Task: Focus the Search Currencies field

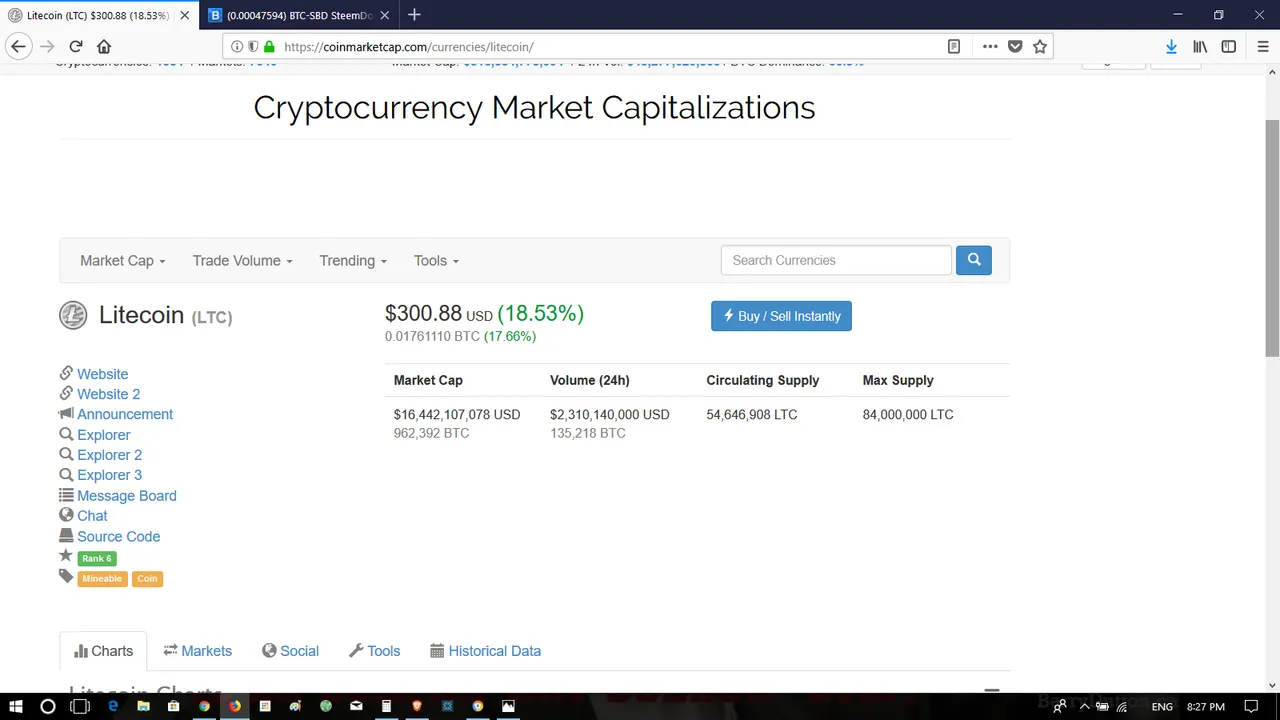Action: [836, 260]
